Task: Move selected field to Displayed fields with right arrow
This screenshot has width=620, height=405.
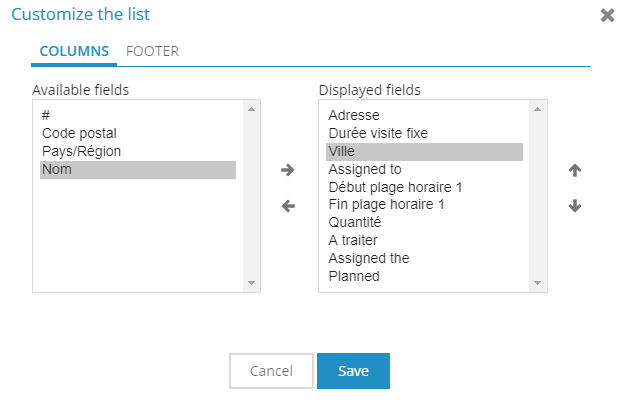Action: click(287, 170)
